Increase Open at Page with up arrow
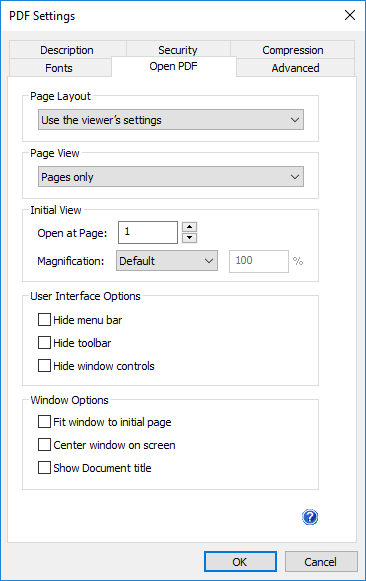 pyautogui.click(x=189, y=227)
